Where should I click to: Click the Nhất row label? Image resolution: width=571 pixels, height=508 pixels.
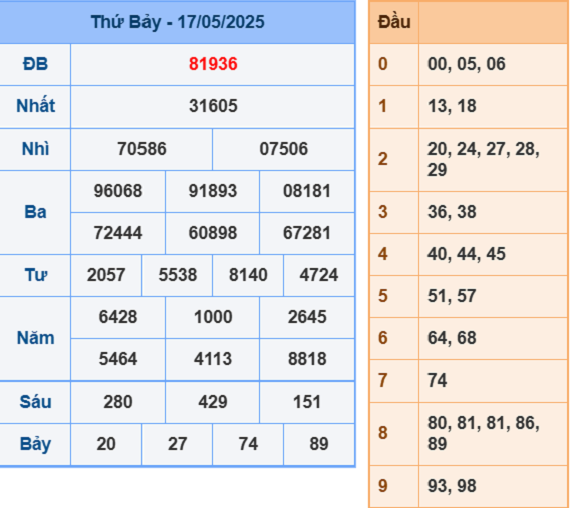[x=36, y=106]
